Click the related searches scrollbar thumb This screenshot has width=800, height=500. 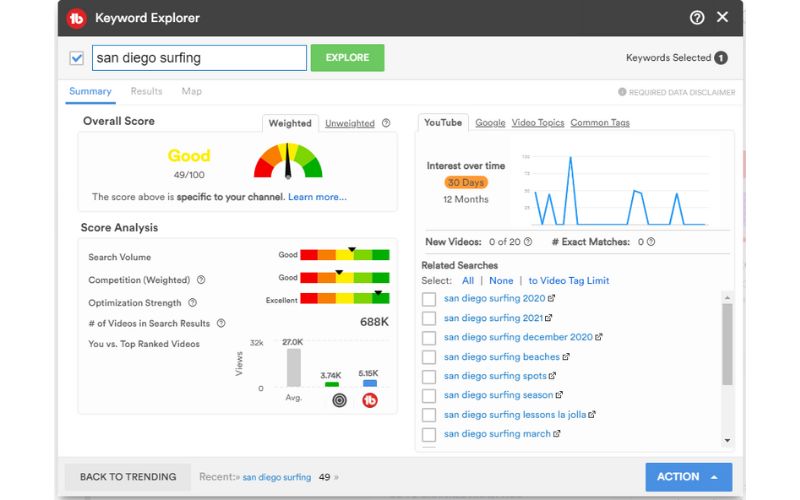(727, 344)
